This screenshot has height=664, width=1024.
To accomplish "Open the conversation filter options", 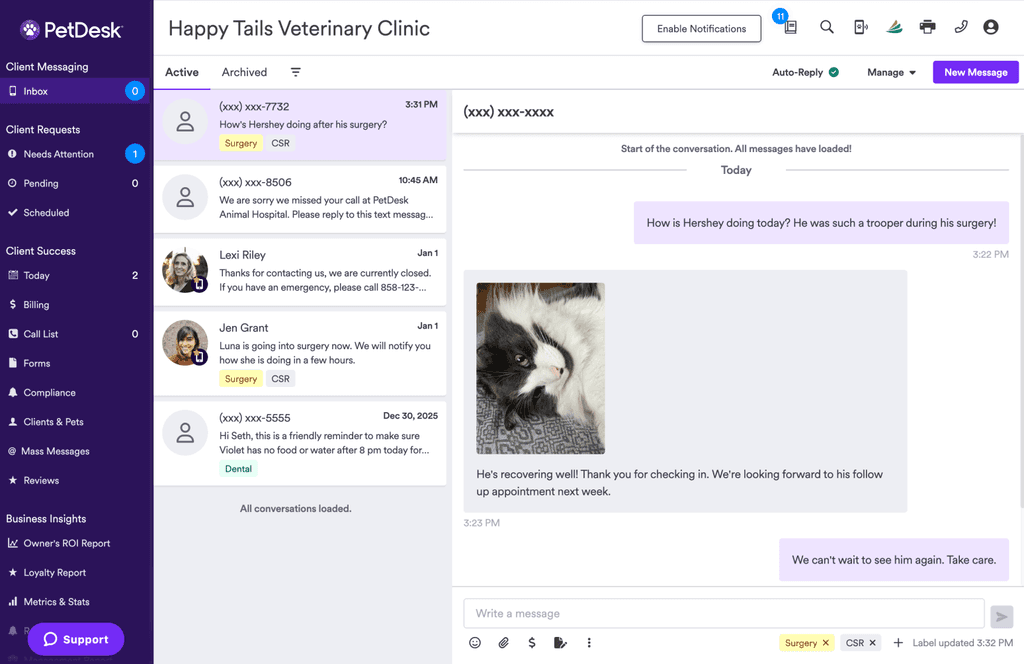I will click(295, 72).
